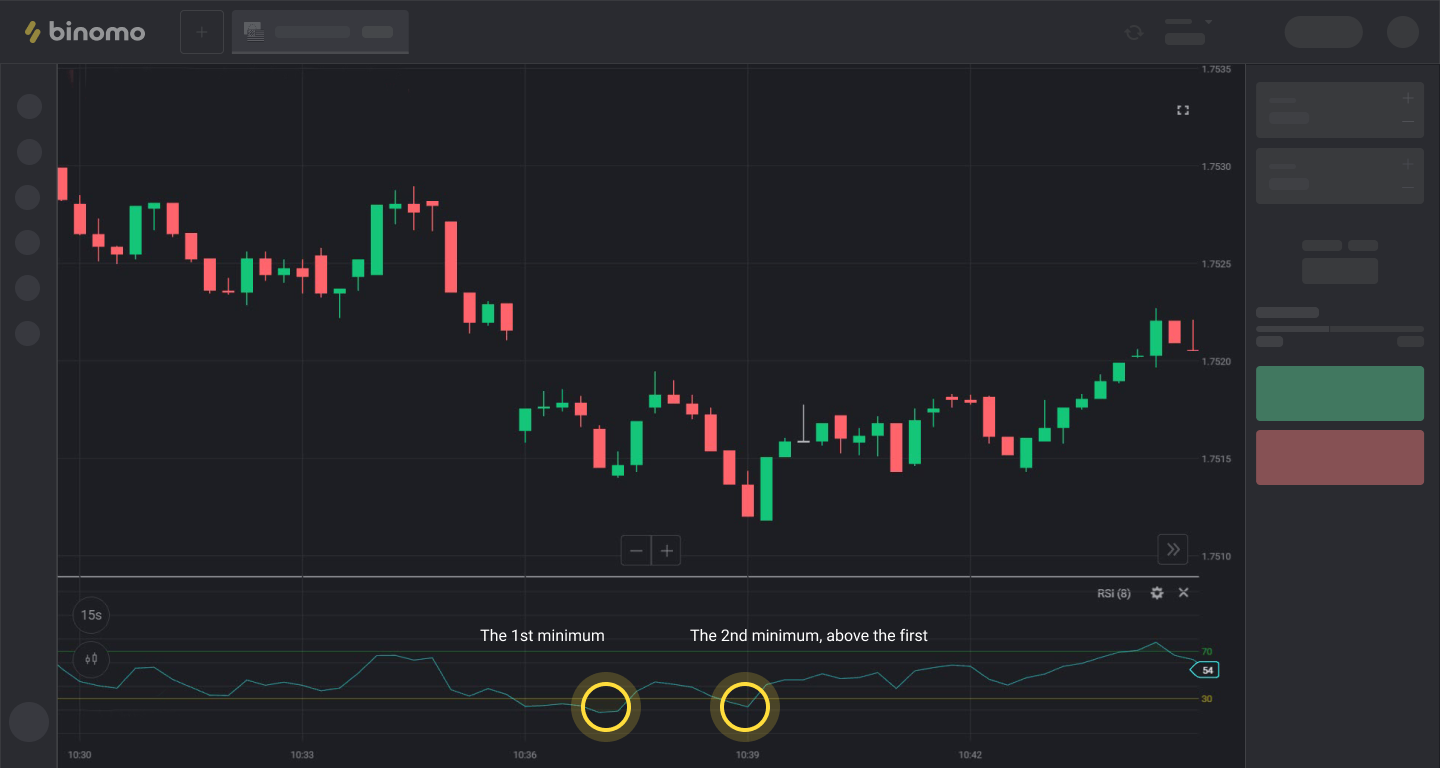The width and height of the screenshot is (1440, 768).
Task: Open the round profile avatar
Action: coord(1403,32)
